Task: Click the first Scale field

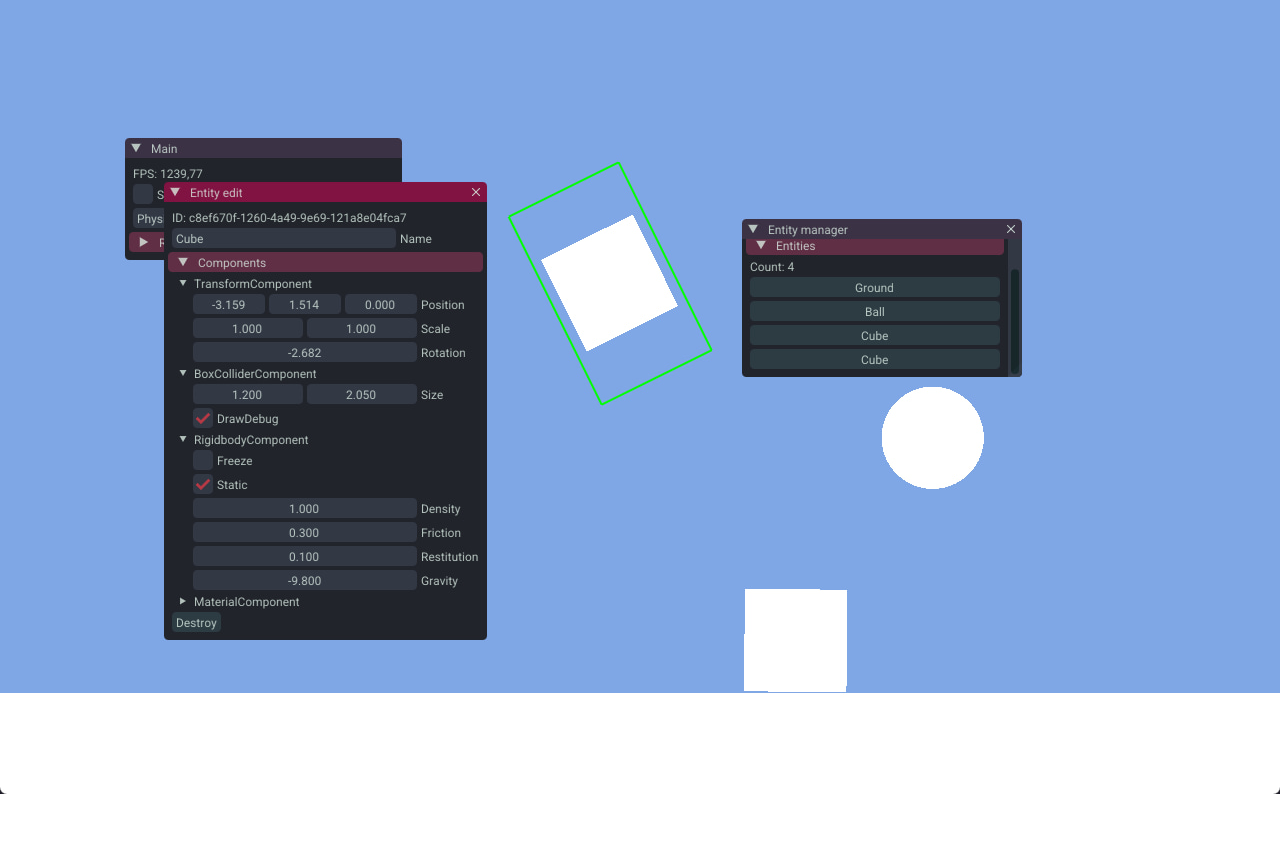Action: 248,328
